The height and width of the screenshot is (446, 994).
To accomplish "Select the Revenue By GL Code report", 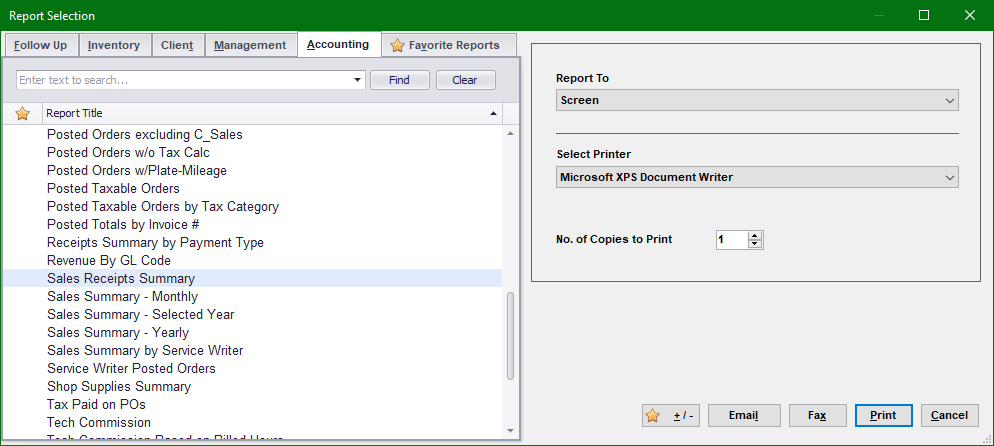I will pos(109,260).
